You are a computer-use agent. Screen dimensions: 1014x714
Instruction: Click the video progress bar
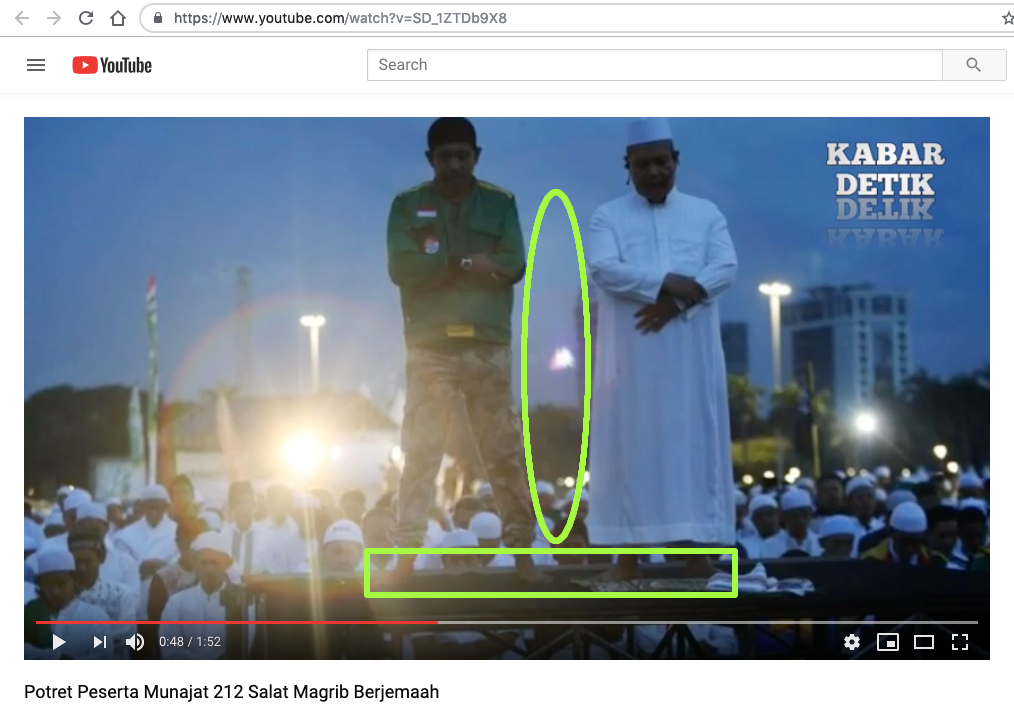coord(600,622)
